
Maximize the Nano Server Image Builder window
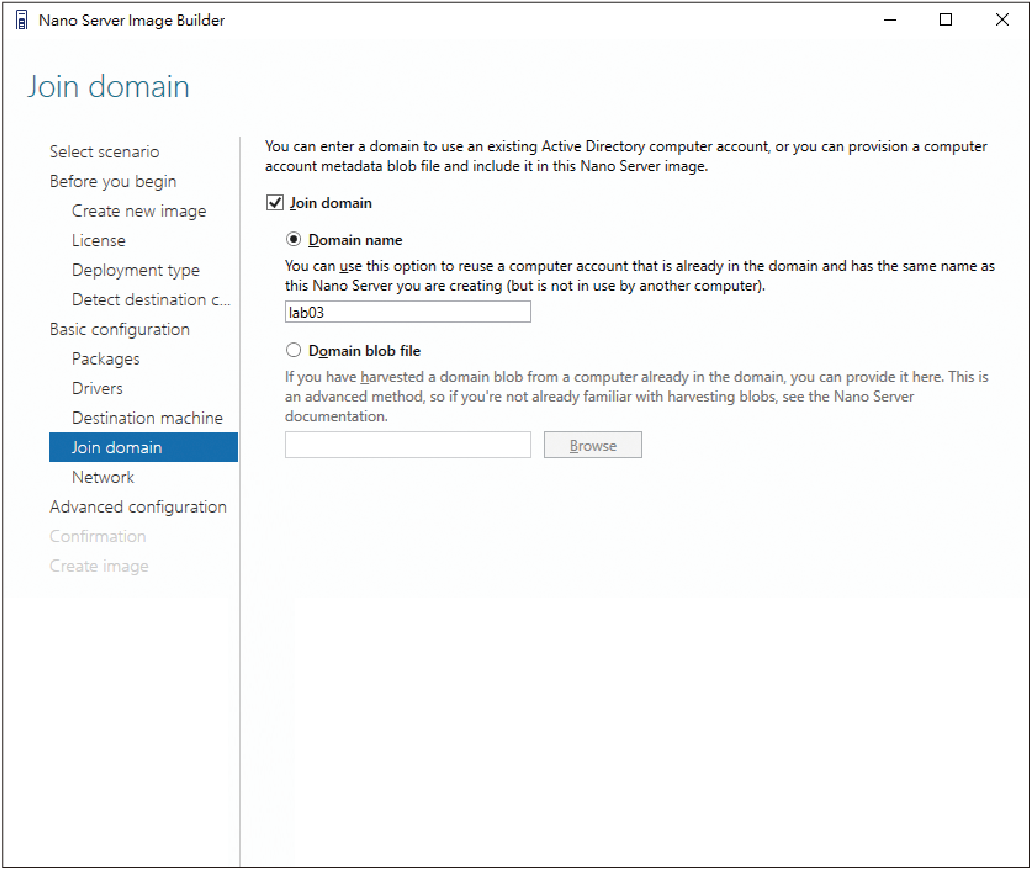coord(946,20)
